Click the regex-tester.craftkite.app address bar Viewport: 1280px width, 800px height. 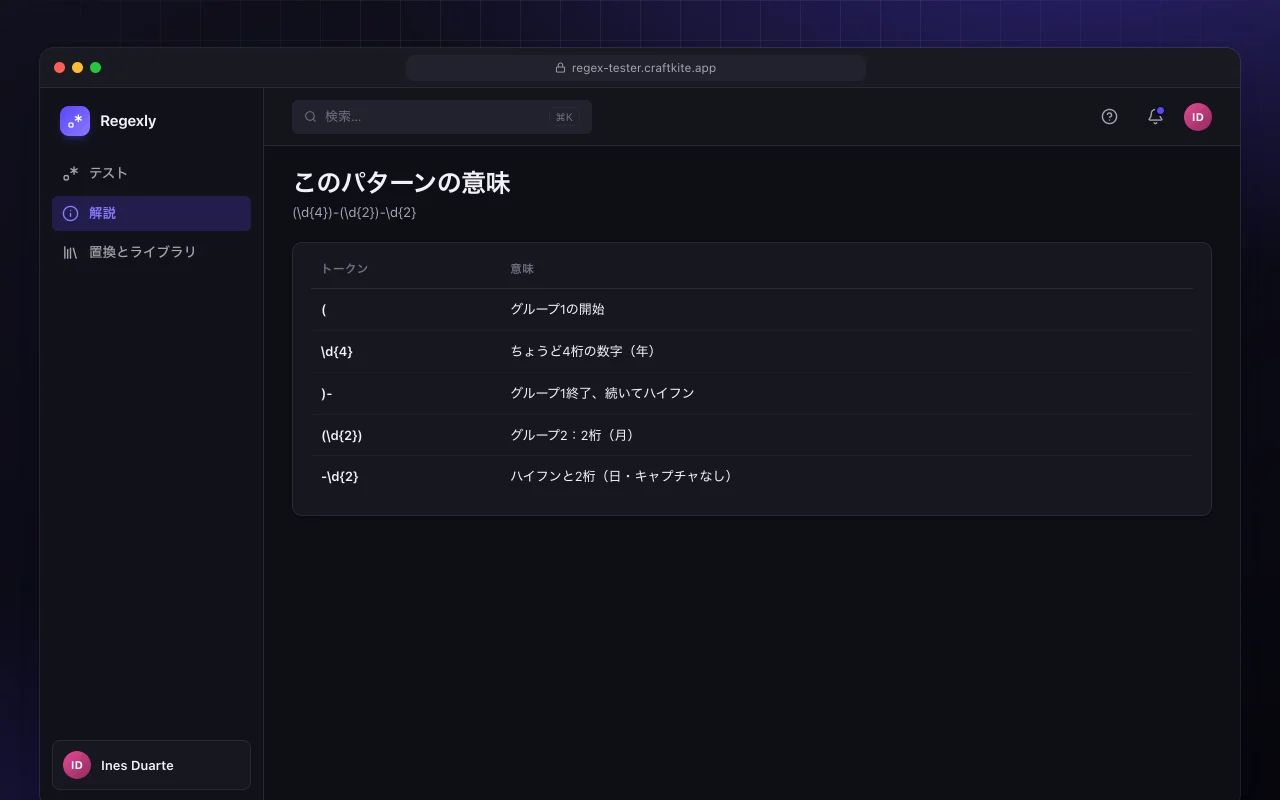[636, 68]
